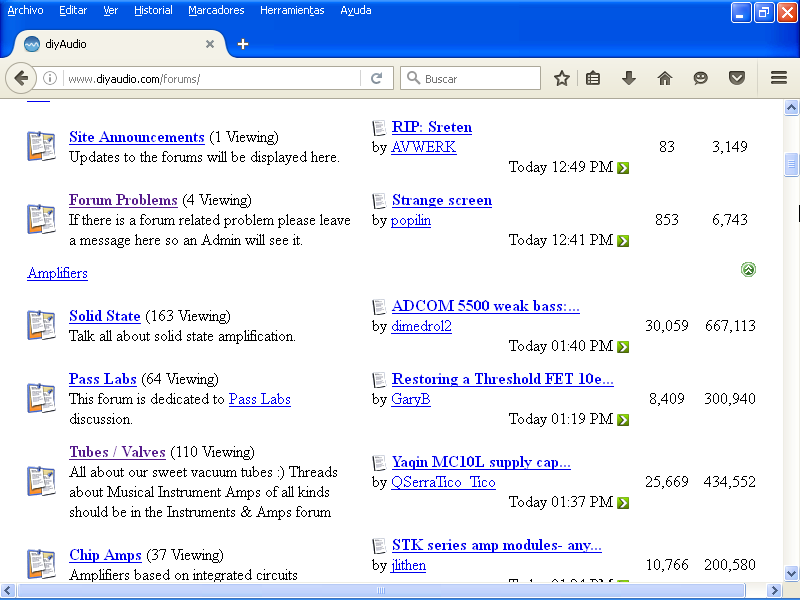Open the Herramientas menu
The image size is (800, 600).
pyautogui.click(x=292, y=10)
